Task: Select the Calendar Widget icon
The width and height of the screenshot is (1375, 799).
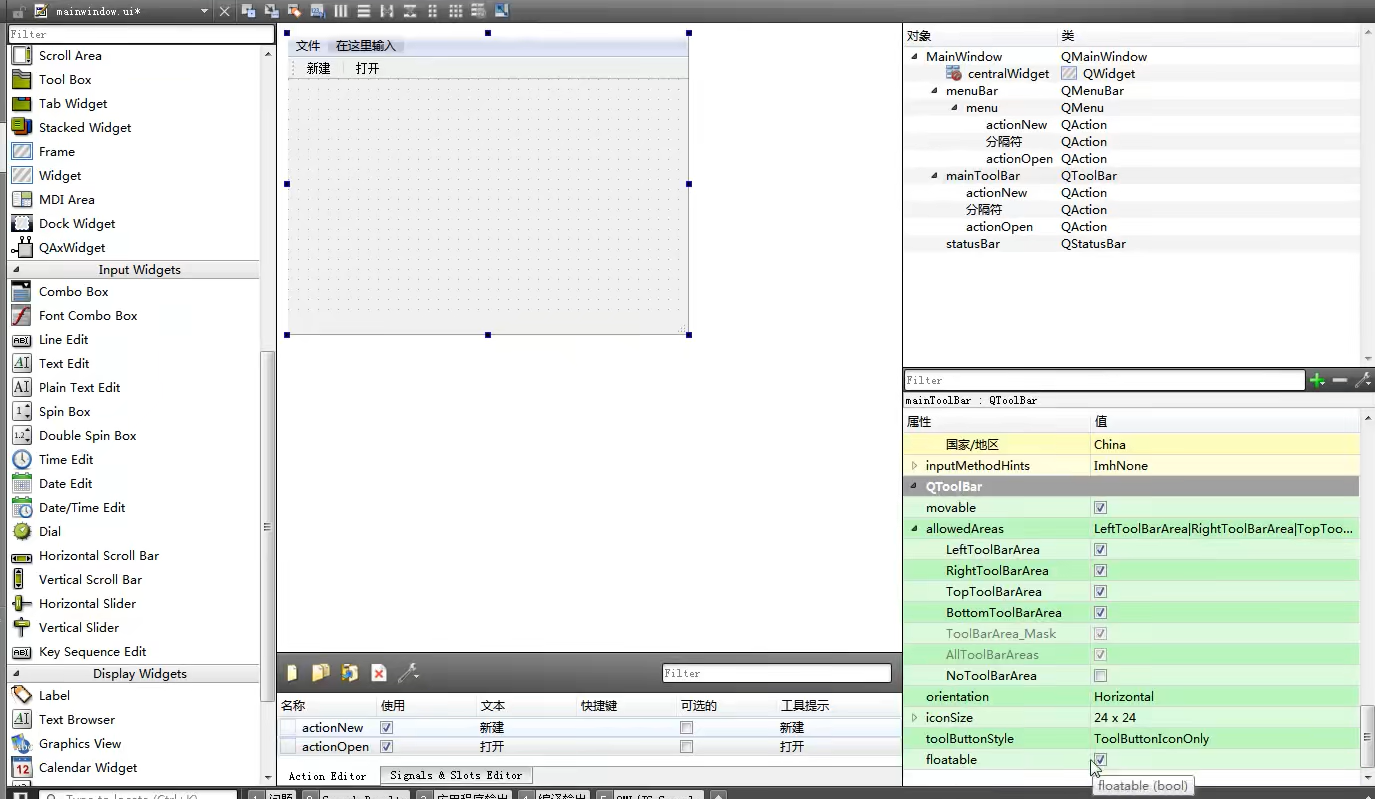Action: [x=22, y=767]
